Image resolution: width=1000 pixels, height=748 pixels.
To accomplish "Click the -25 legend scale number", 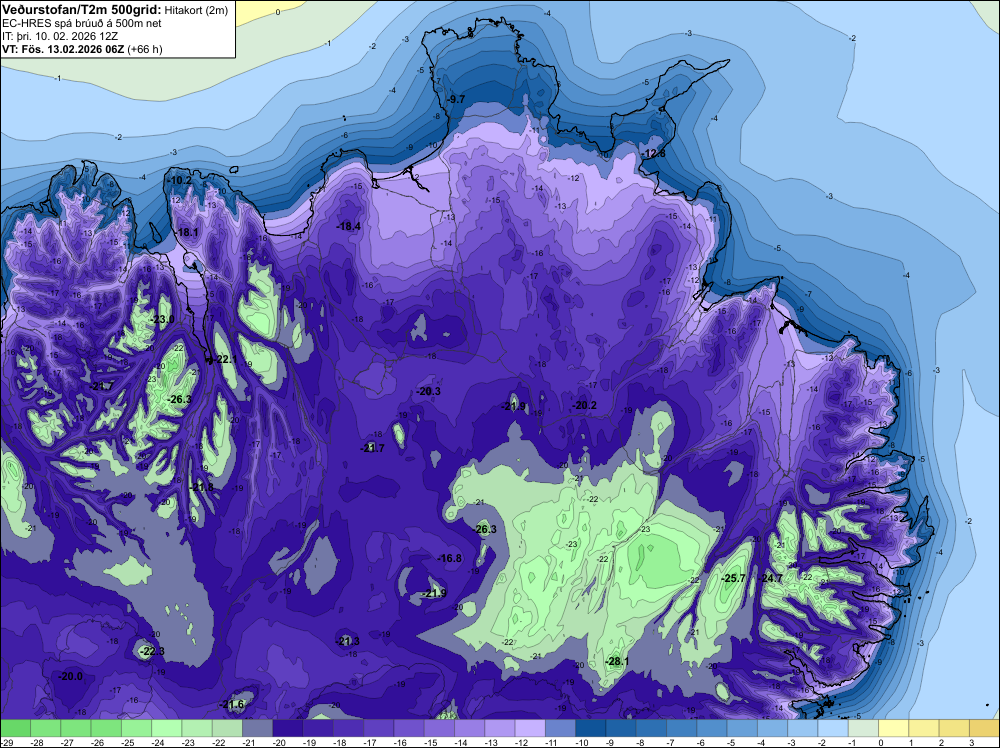I will click(x=128, y=742).
